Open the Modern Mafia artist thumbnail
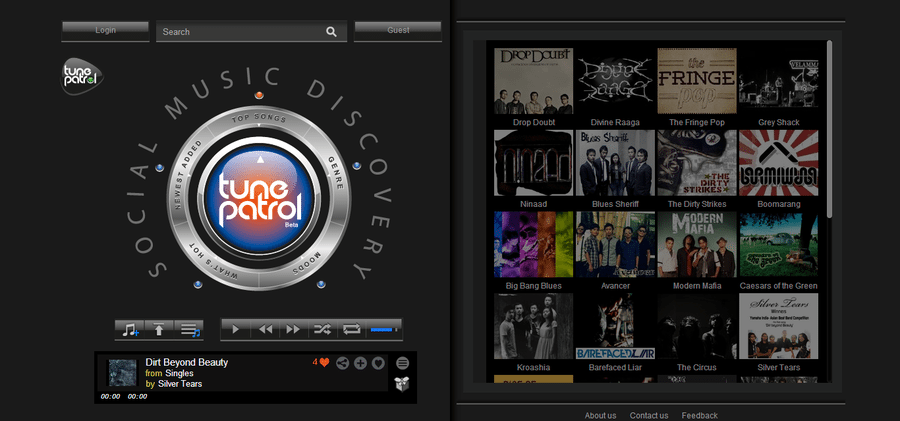Screen dimensions: 900x421 pyautogui.click(x=697, y=244)
